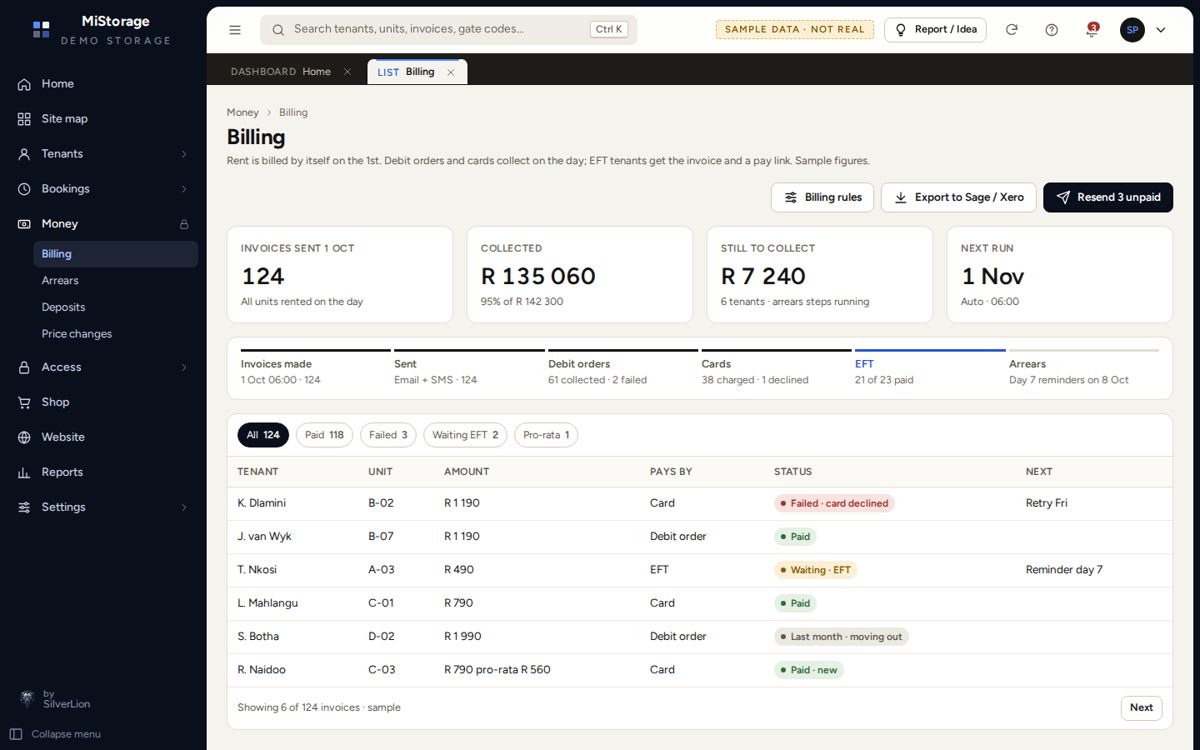
Task: Click the Bookings clock icon
Action: (x=24, y=189)
